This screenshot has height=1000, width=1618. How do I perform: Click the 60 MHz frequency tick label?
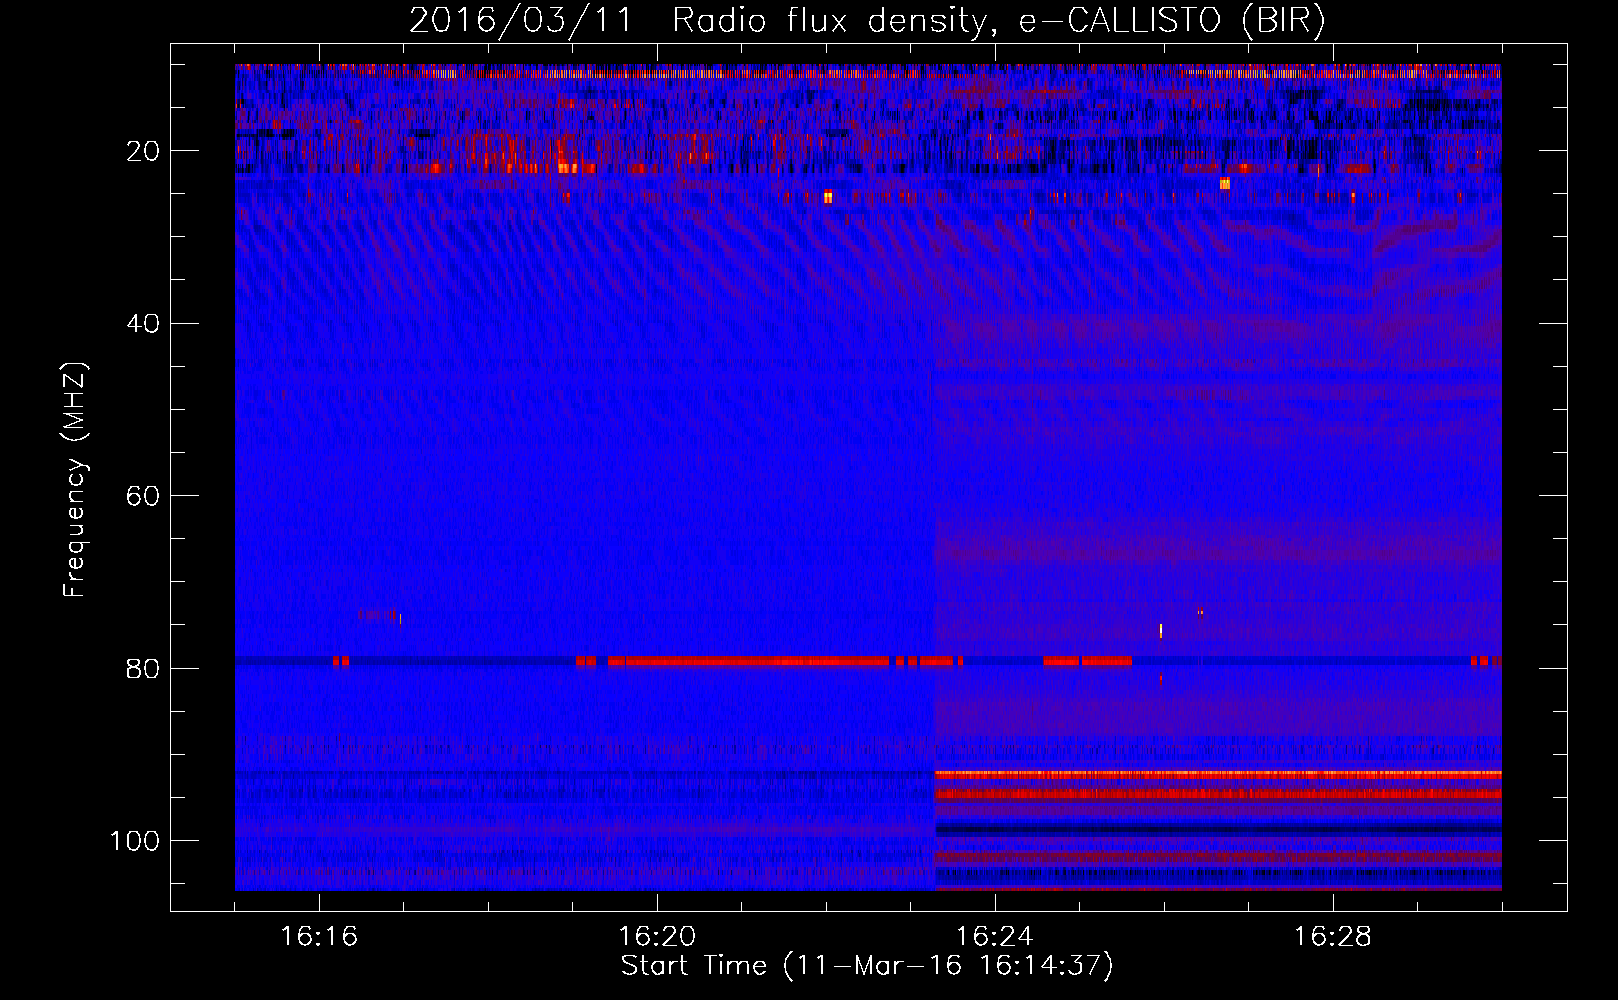click(144, 497)
